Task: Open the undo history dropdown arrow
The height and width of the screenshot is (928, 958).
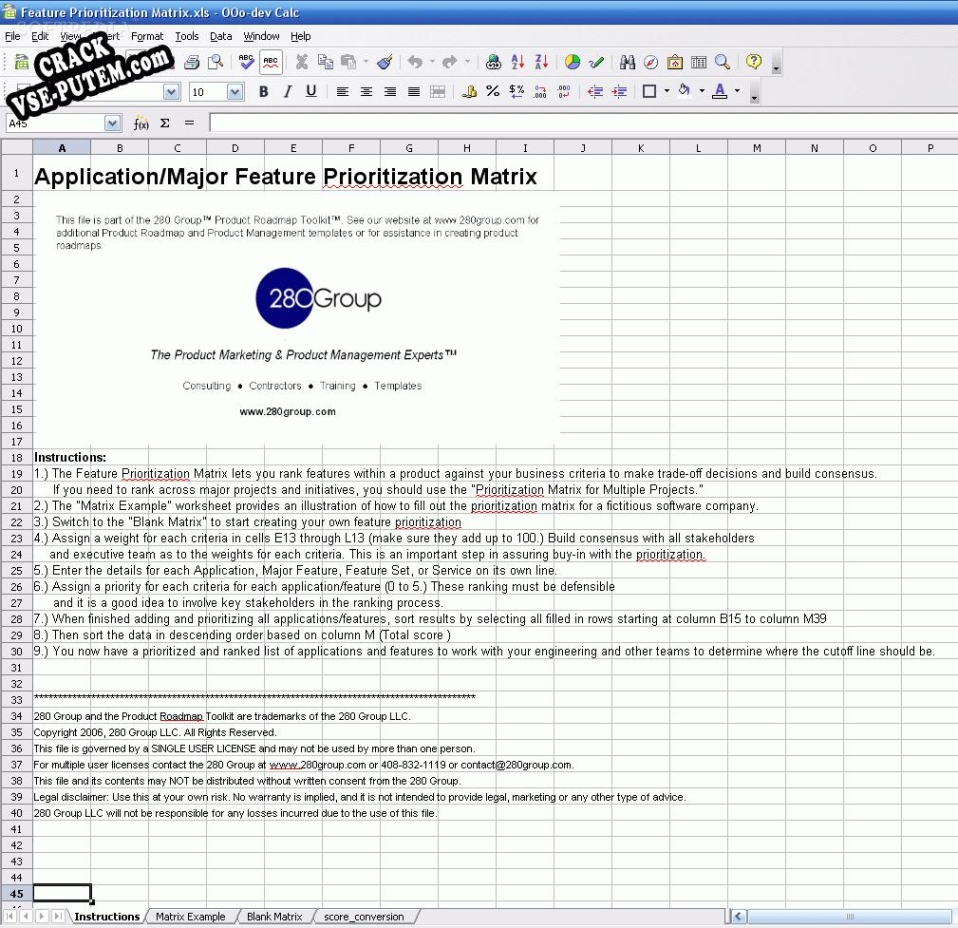Action: [431, 62]
